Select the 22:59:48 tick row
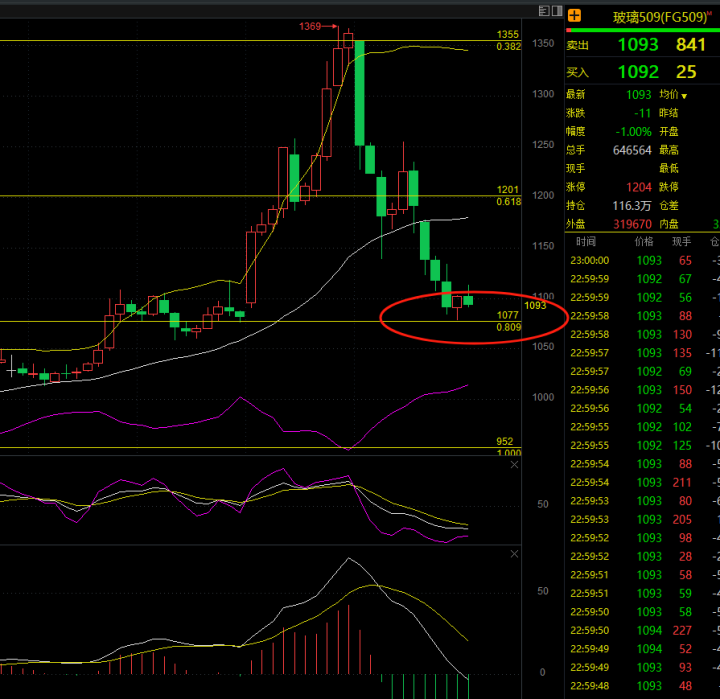This screenshot has height=699, width=720. click(642, 686)
